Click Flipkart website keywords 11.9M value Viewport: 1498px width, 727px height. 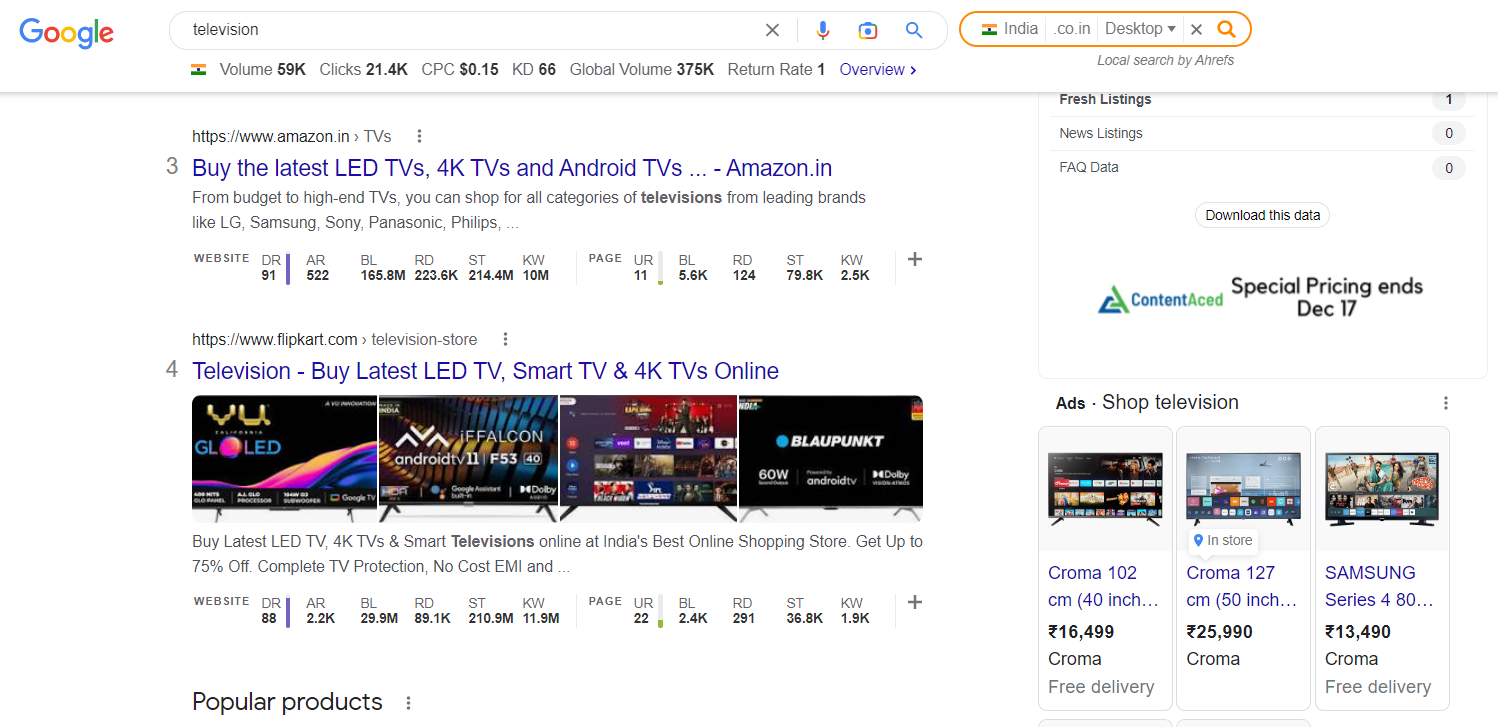pyautogui.click(x=541, y=619)
